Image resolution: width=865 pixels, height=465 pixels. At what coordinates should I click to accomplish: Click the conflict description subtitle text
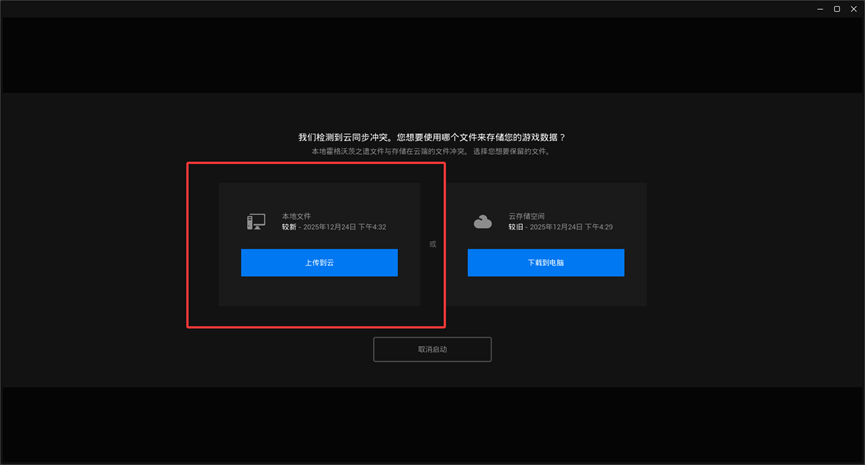(430, 151)
